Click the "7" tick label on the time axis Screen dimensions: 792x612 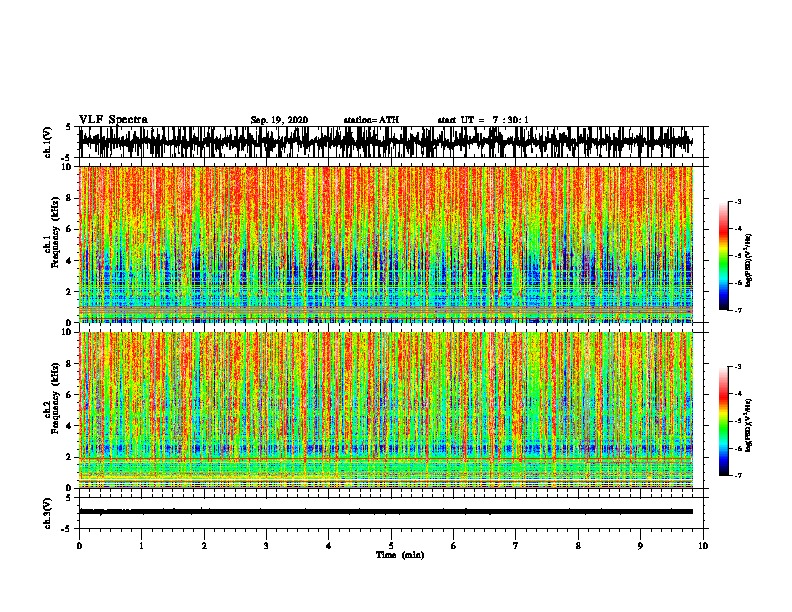click(516, 546)
